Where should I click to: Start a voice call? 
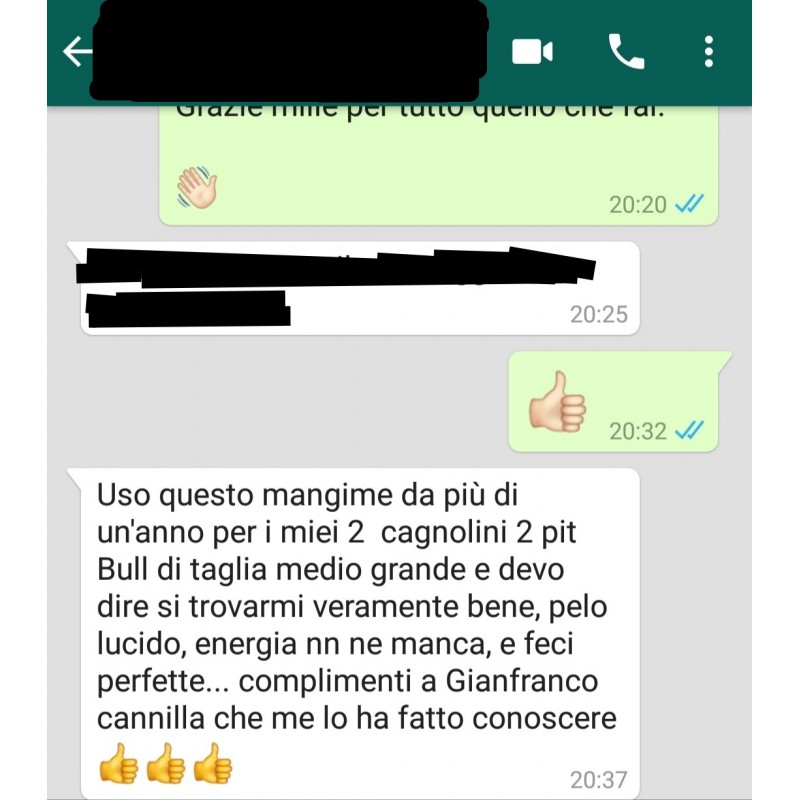(x=626, y=51)
